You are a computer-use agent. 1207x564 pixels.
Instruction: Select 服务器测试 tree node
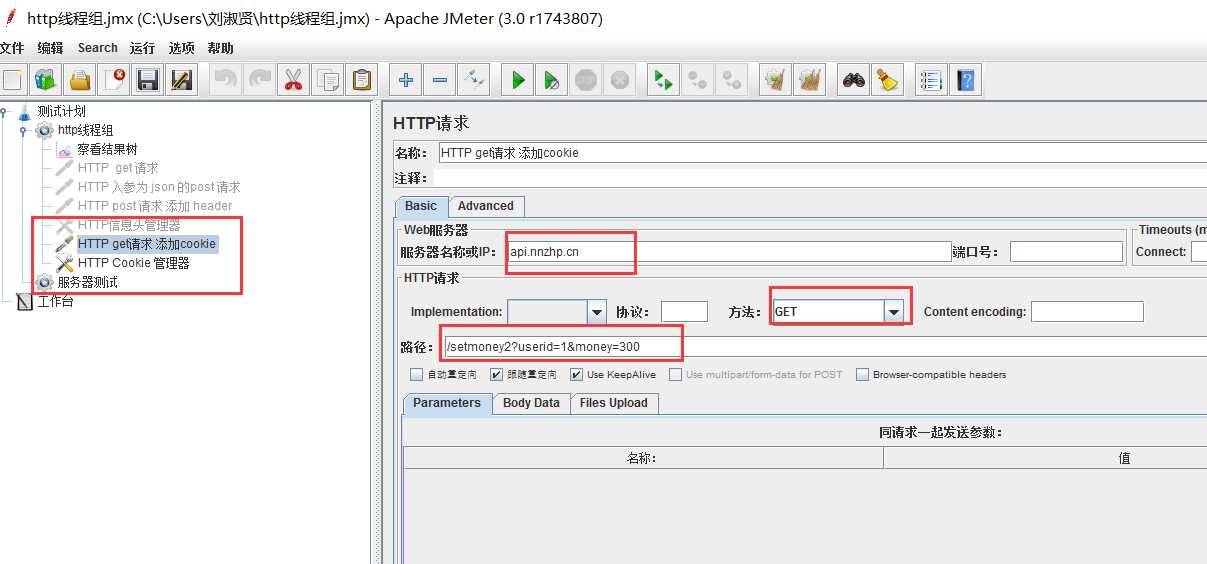pos(87,282)
